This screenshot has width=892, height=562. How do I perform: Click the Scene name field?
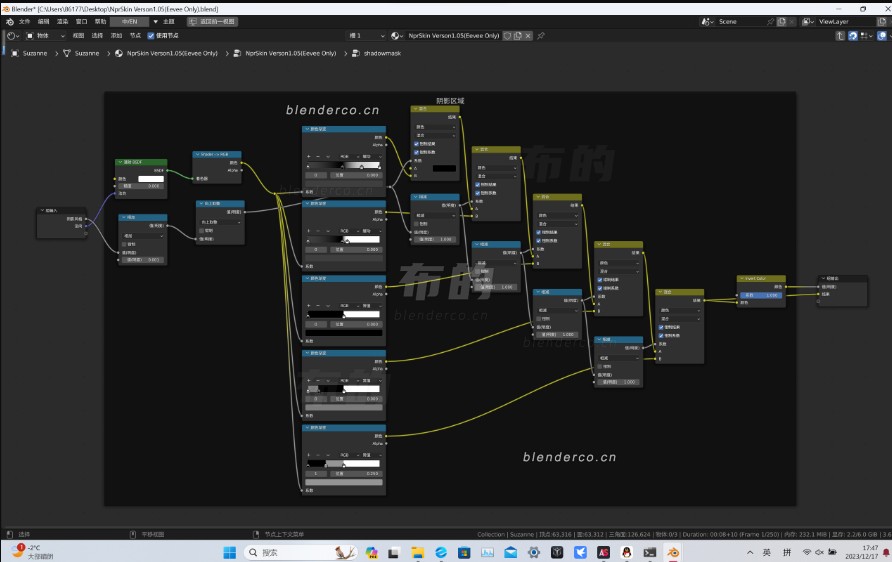pos(740,22)
